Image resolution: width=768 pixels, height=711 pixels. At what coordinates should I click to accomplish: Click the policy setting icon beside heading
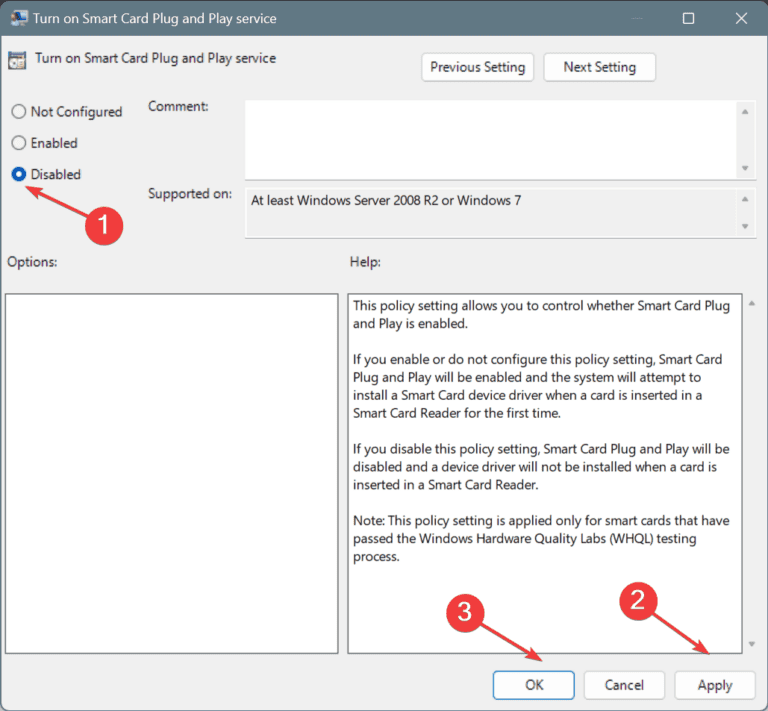(17, 60)
